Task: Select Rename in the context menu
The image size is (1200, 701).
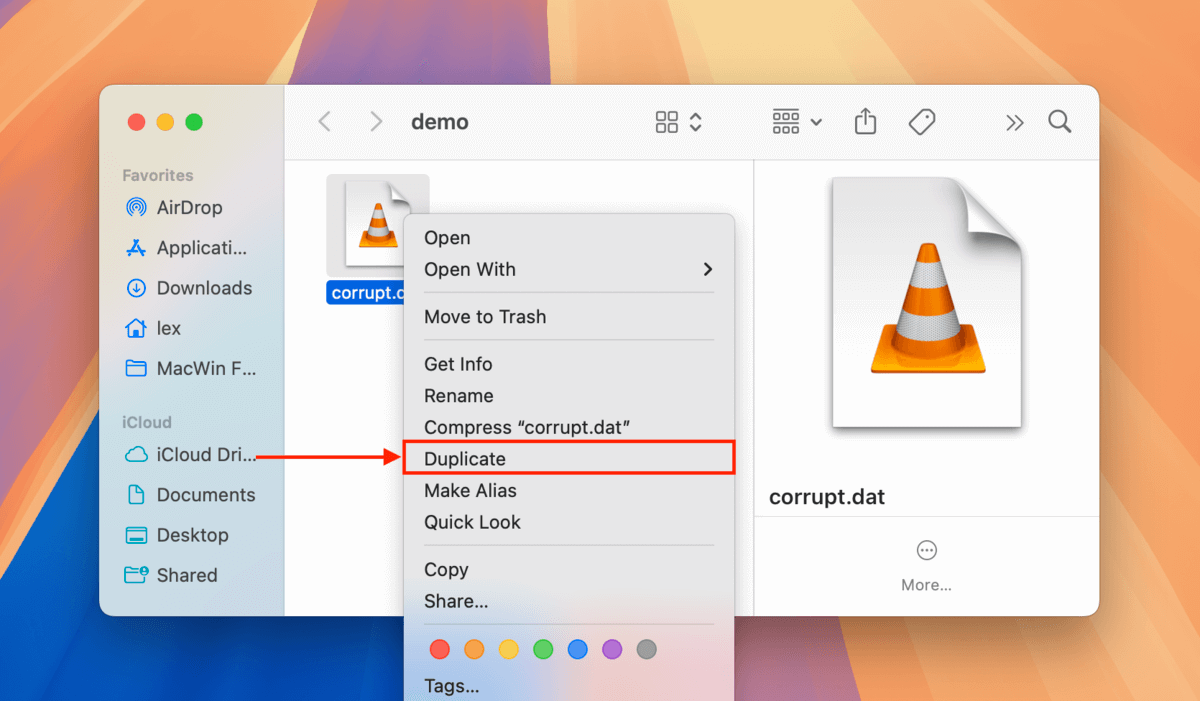Action: 569,396
